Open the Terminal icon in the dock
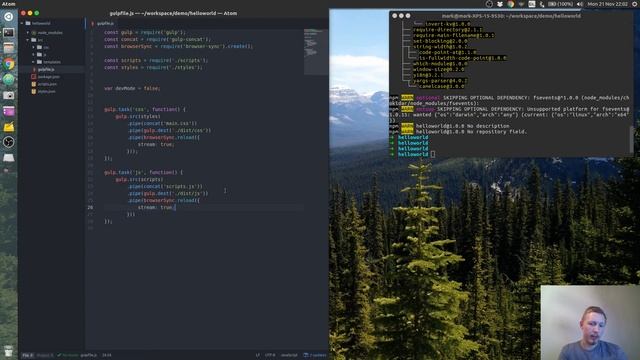 (9, 33)
